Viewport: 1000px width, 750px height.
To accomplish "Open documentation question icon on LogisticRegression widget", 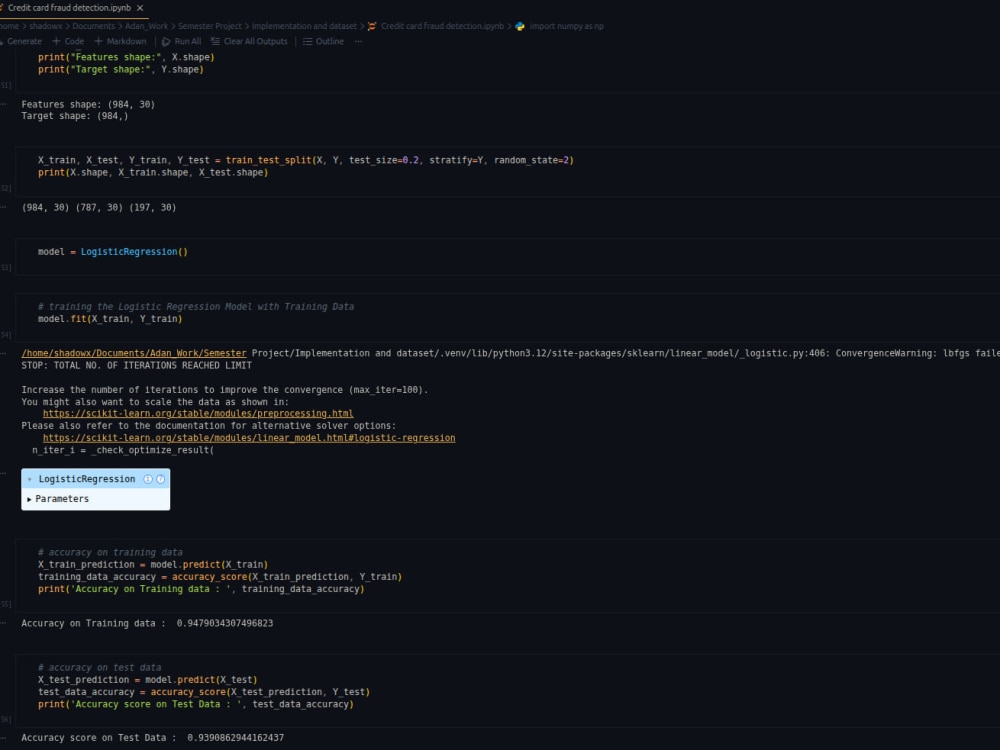I will (161, 479).
